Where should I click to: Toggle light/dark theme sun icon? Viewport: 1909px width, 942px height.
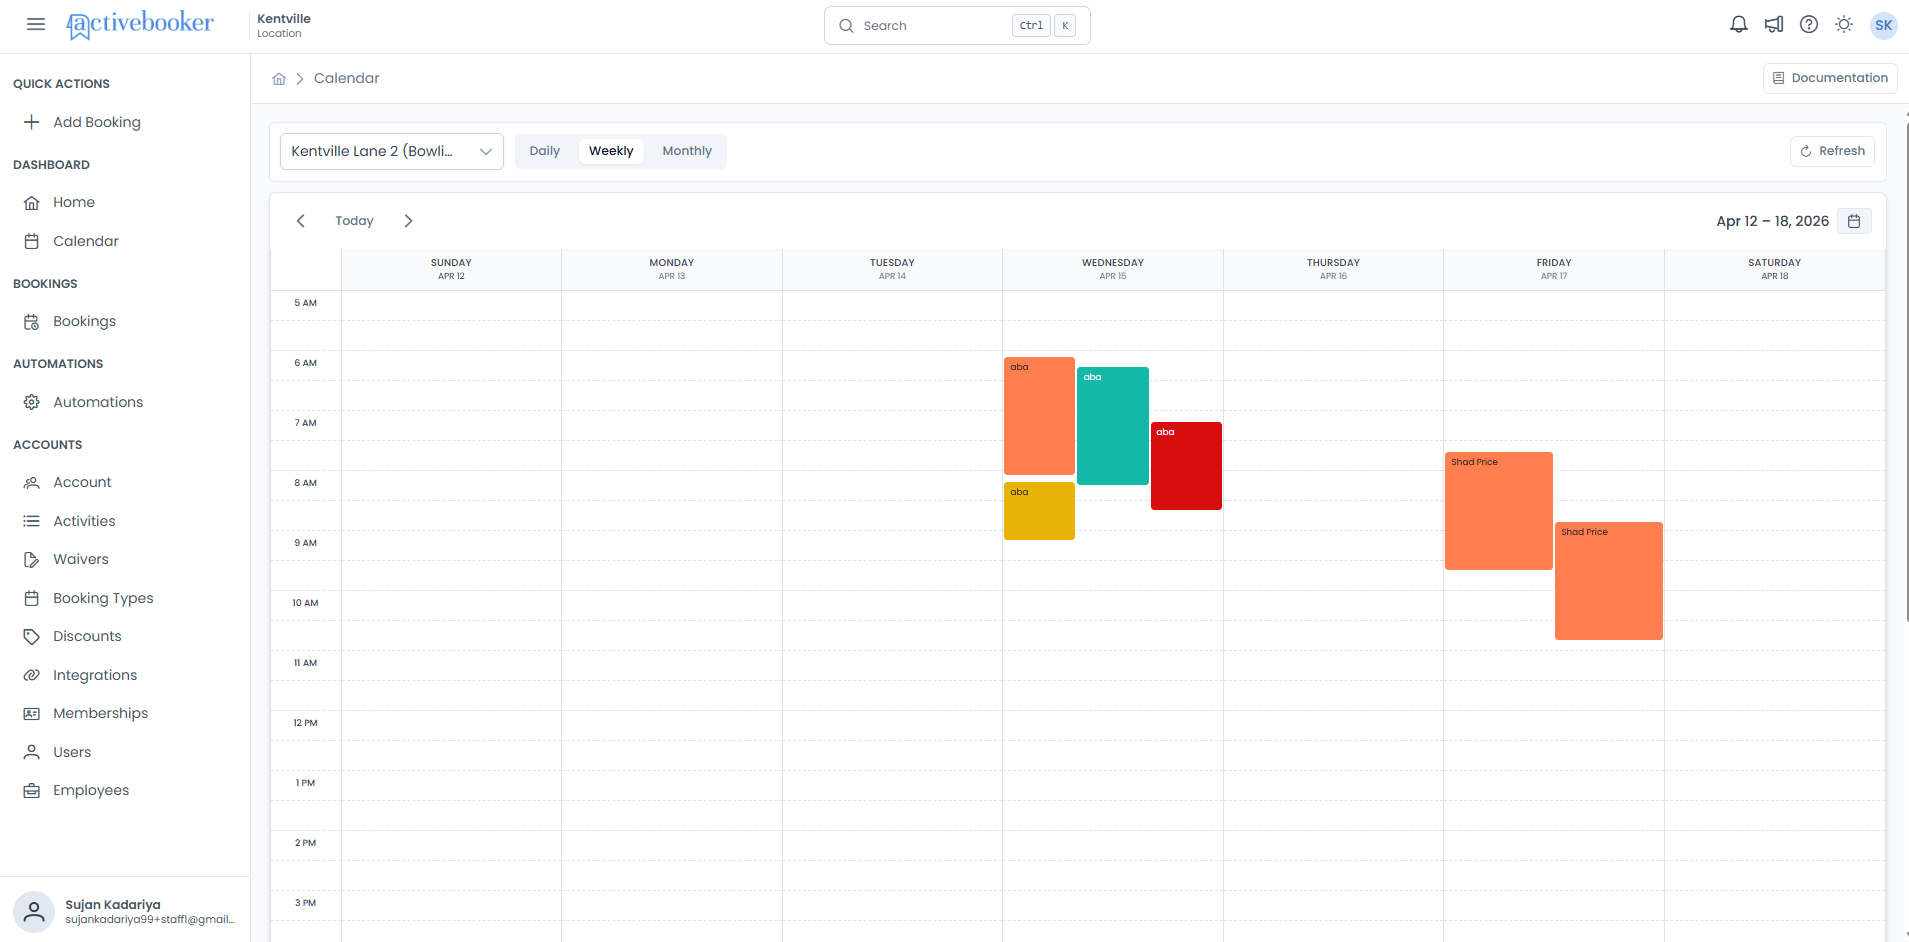(x=1844, y=25)
